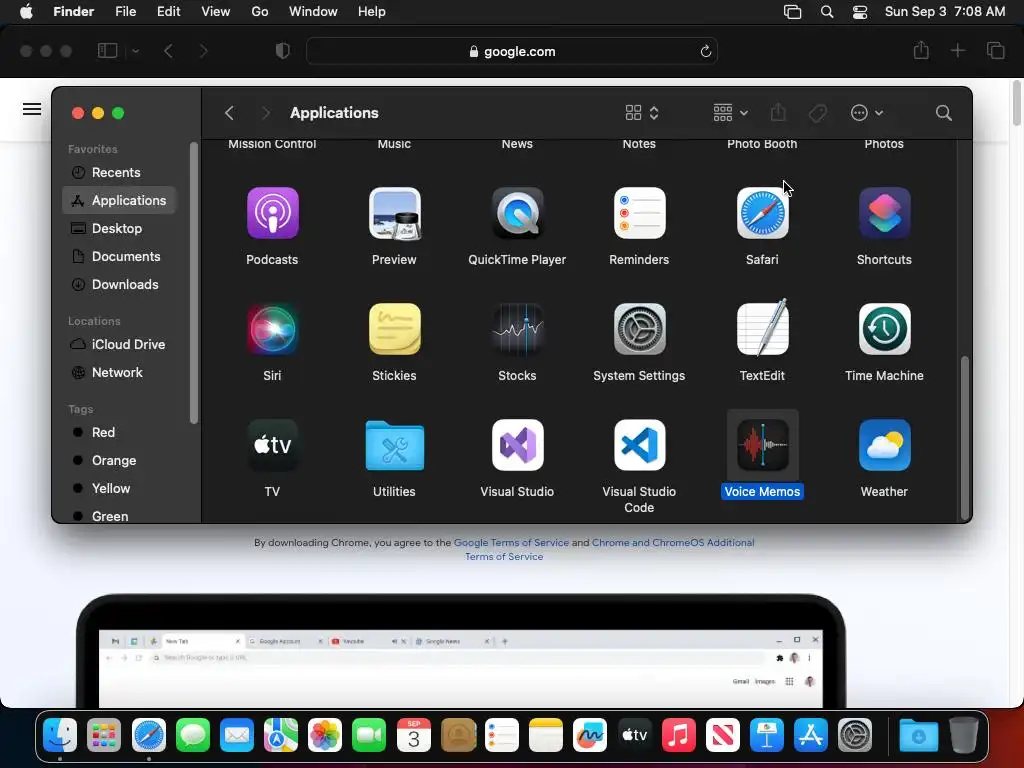
Task: Select the TV app icon in Finder
Action: click(272, 445)
